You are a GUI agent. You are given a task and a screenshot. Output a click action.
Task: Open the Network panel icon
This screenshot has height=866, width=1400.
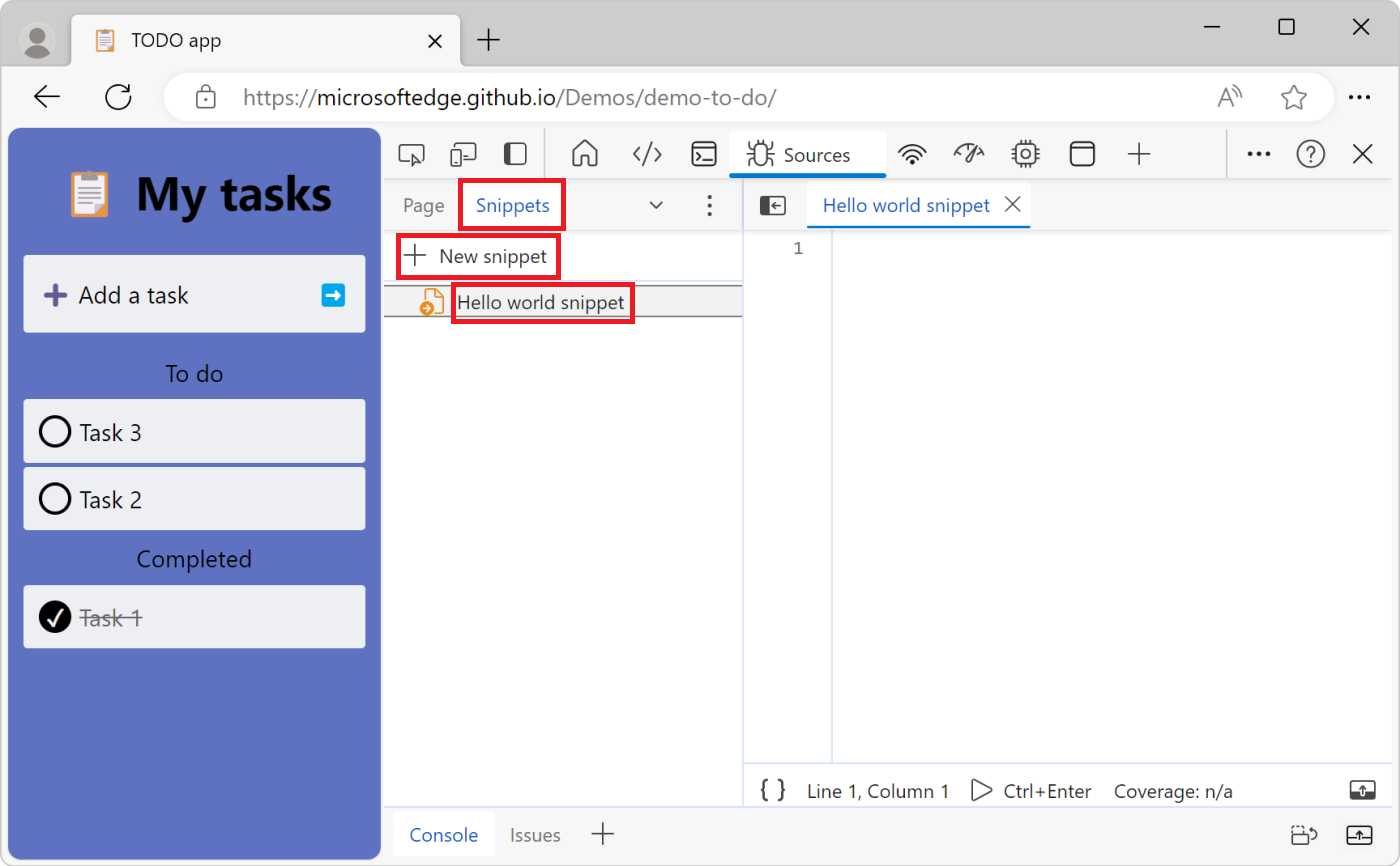point(913,154)
